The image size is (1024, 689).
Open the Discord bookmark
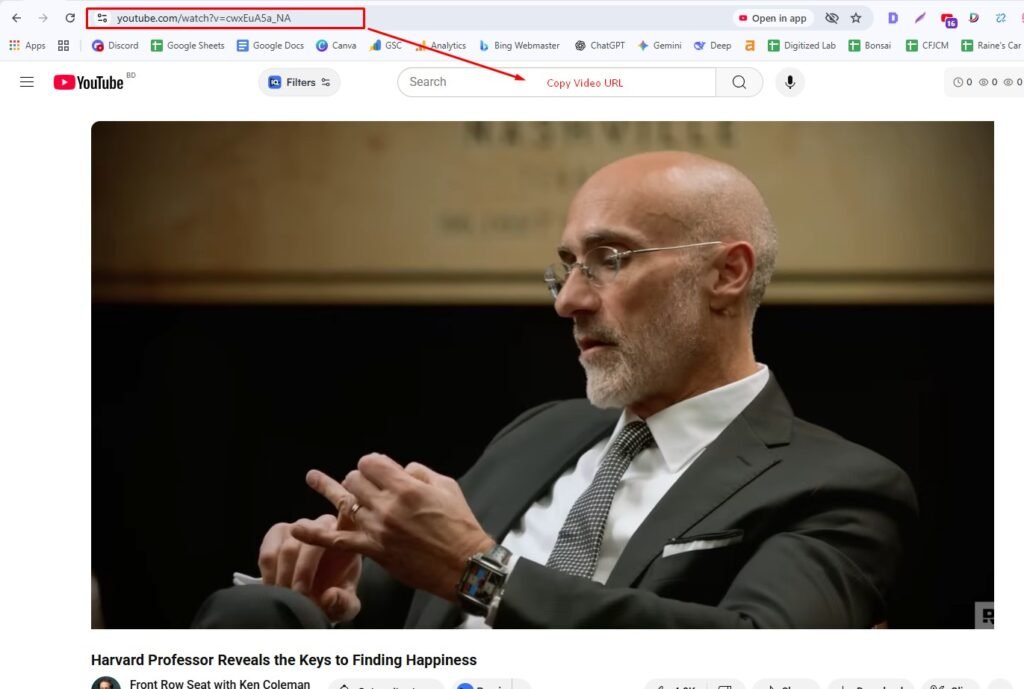click(x=115, y=45)
